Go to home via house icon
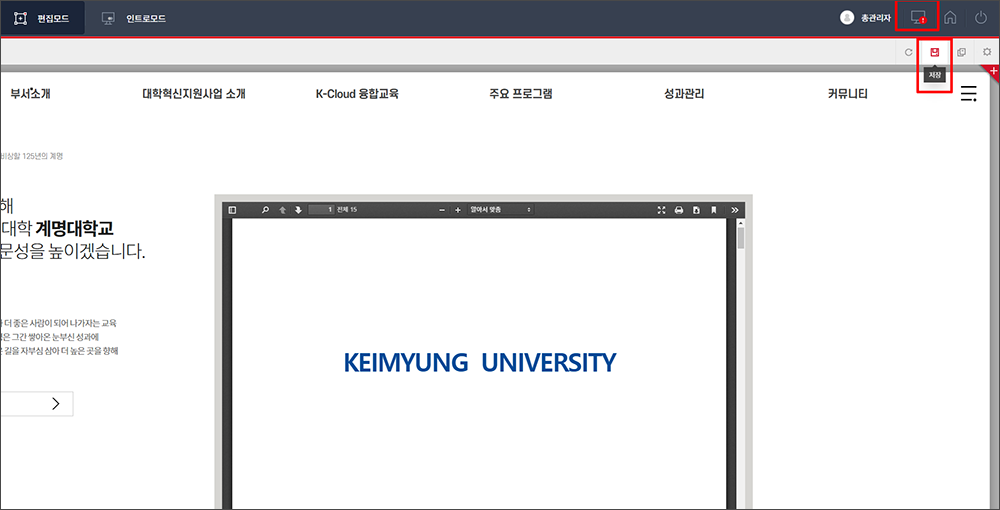 [x=950, y=18]
